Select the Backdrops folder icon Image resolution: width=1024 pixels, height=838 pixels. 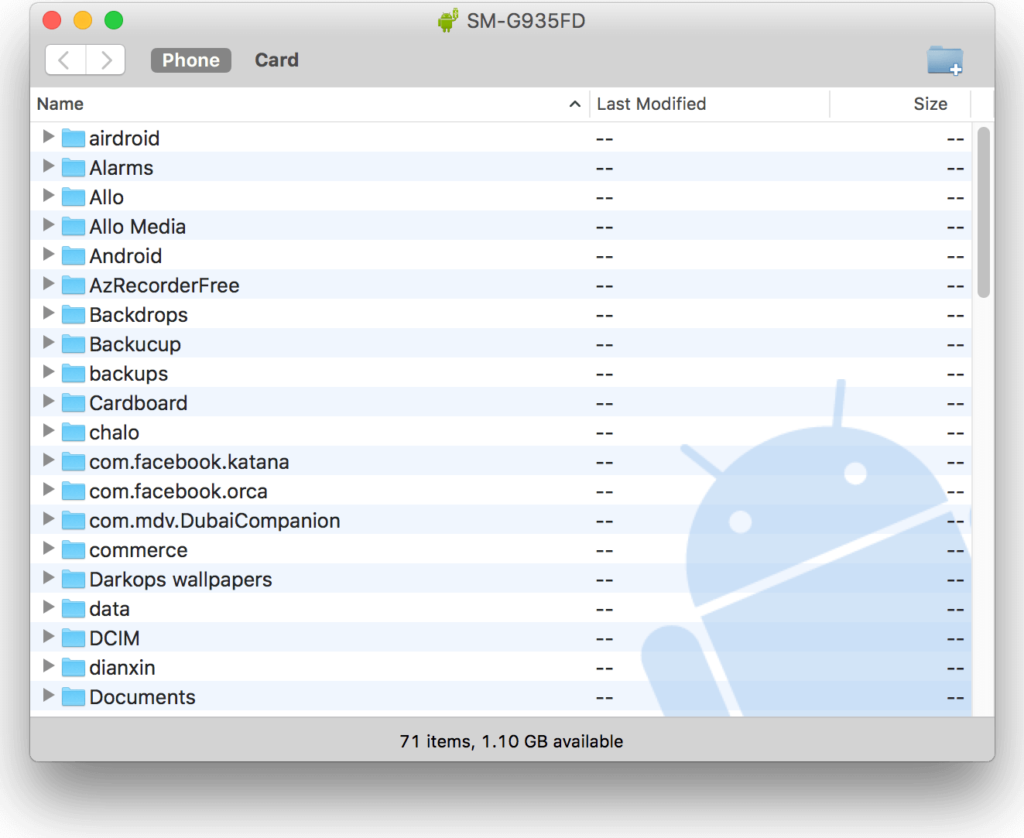pos(73,315)
